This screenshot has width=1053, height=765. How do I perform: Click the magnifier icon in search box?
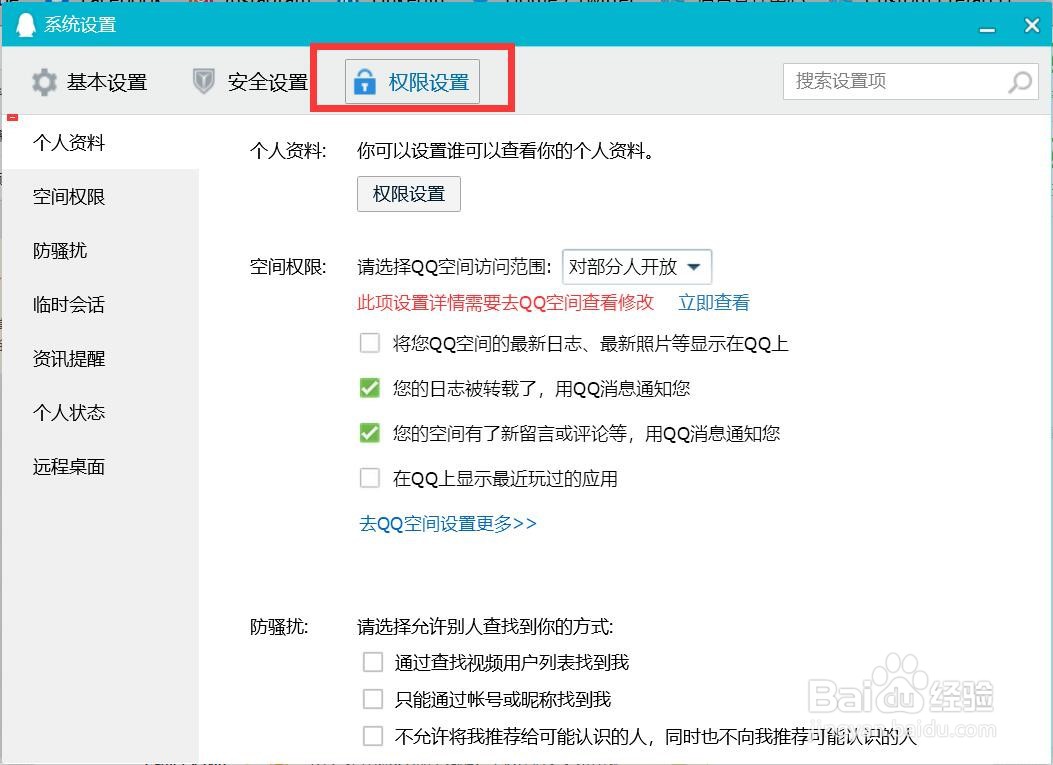(1020, 82)
